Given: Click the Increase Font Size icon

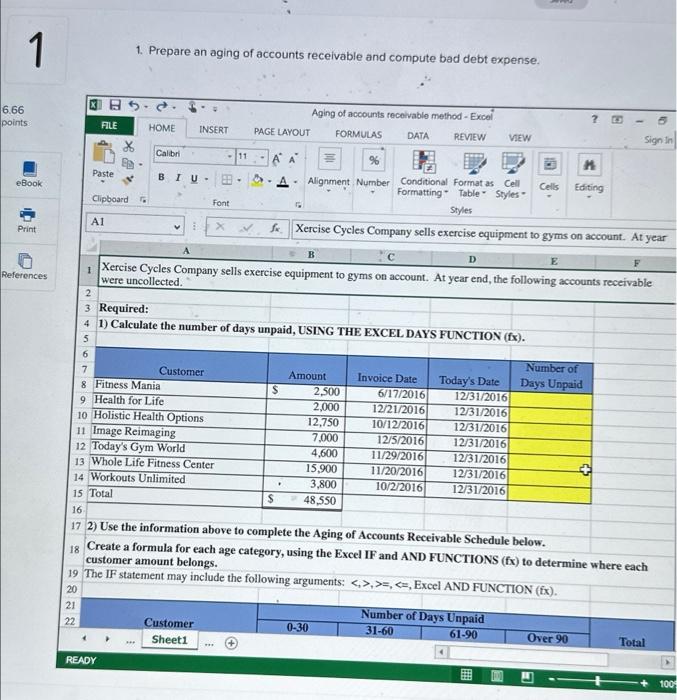Looking at the screenshot, I should (x=276, y=158).
